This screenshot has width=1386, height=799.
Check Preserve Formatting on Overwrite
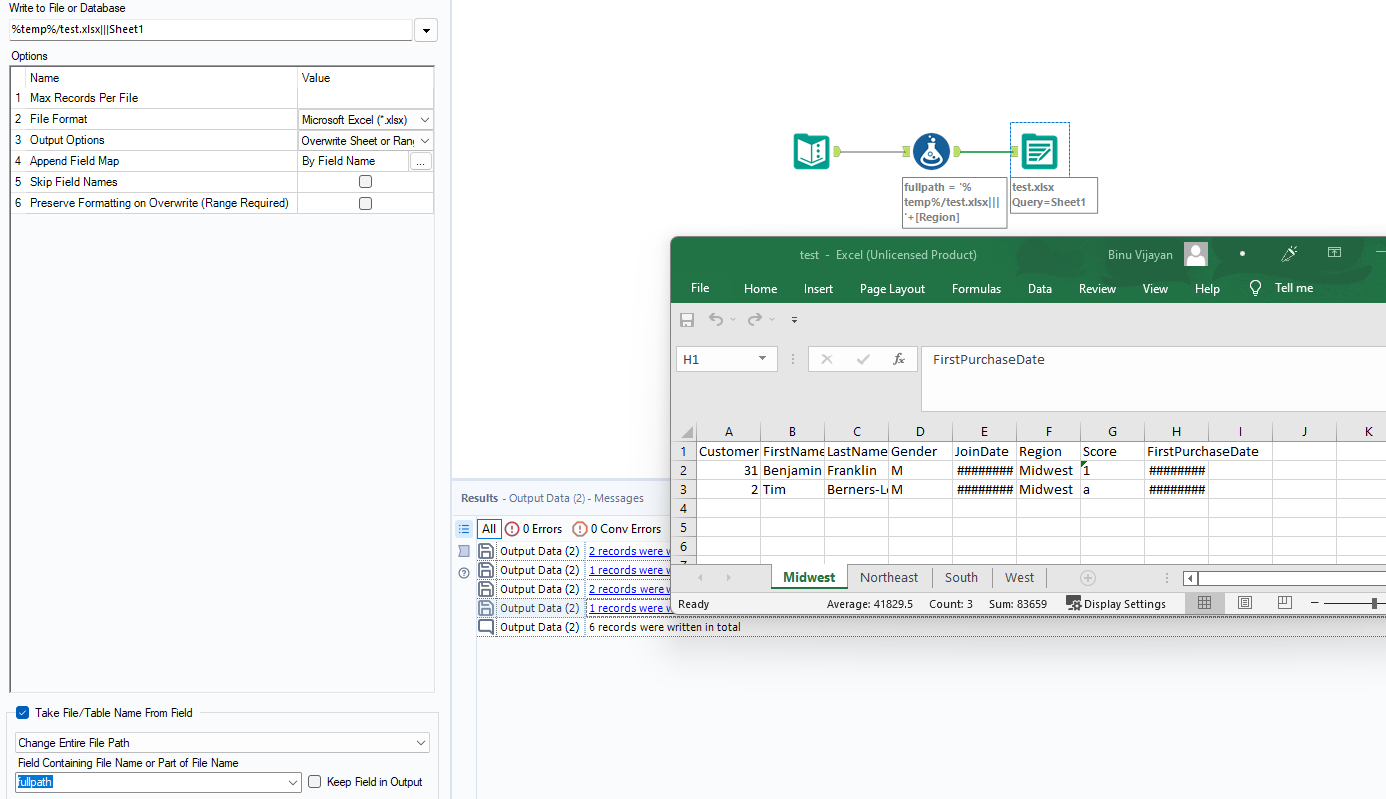pyautogui.click(x=365, y=203)
